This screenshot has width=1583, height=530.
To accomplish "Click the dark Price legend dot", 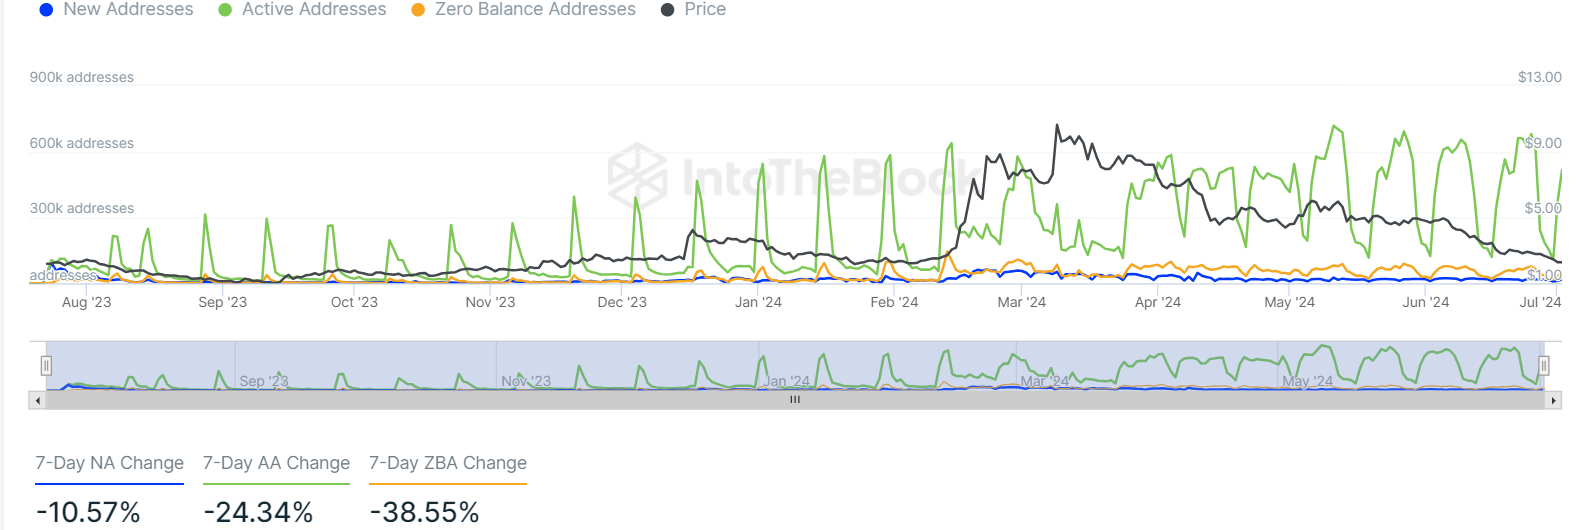I will pyautogui.click(x=667, y=10).
